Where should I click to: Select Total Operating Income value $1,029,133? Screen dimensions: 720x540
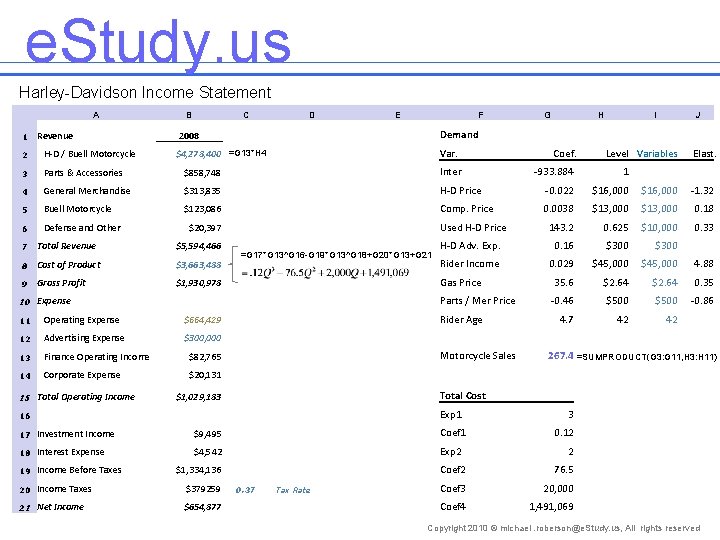click(198, 397)
